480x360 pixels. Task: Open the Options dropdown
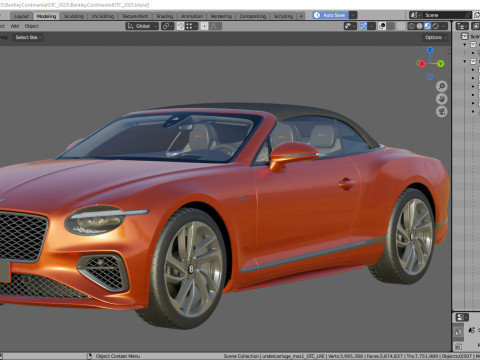point(435,37)
